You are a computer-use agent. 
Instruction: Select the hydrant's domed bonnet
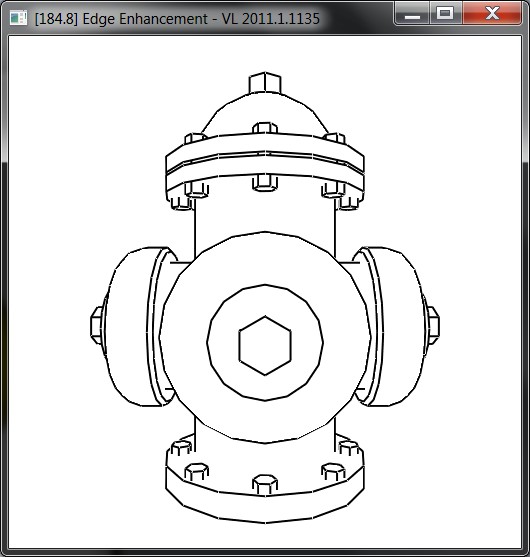265,114
